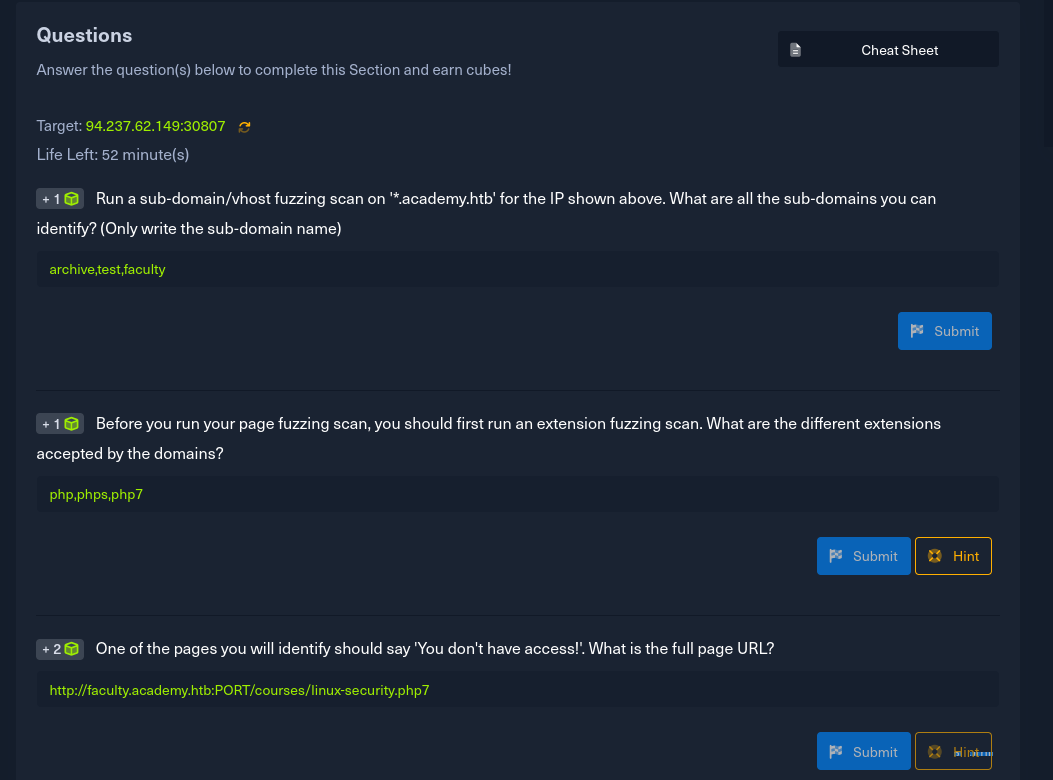The image size is (1053, 780).
Task: Show Hint for the extension fuzzing question
Action: pyautogui.click(x=953, y=556)
